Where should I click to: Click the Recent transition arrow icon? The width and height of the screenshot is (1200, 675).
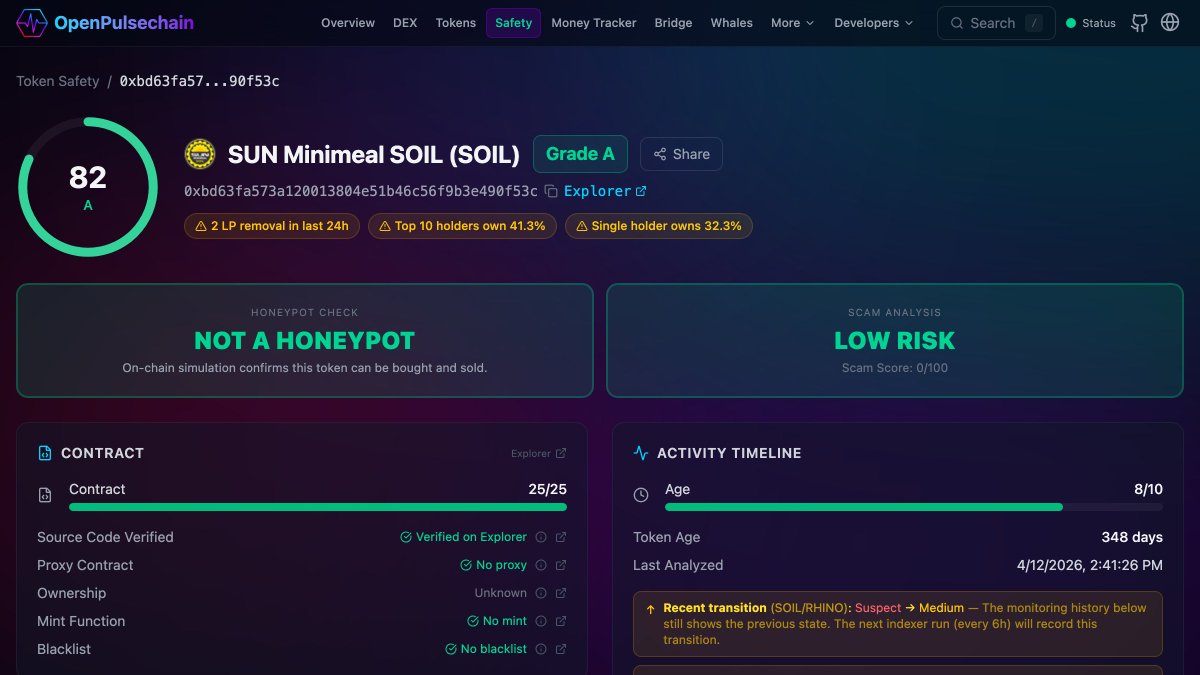point(651,608)
